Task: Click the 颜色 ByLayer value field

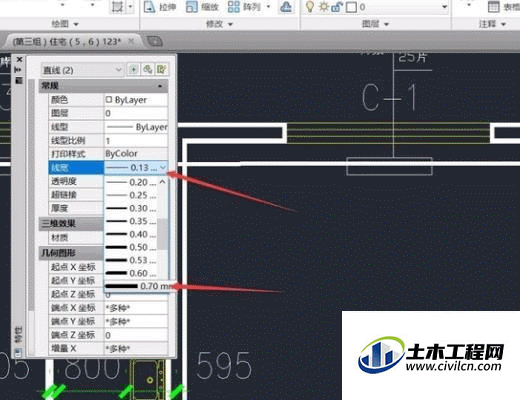Action: pyautogui.click(x=136, y=100)
